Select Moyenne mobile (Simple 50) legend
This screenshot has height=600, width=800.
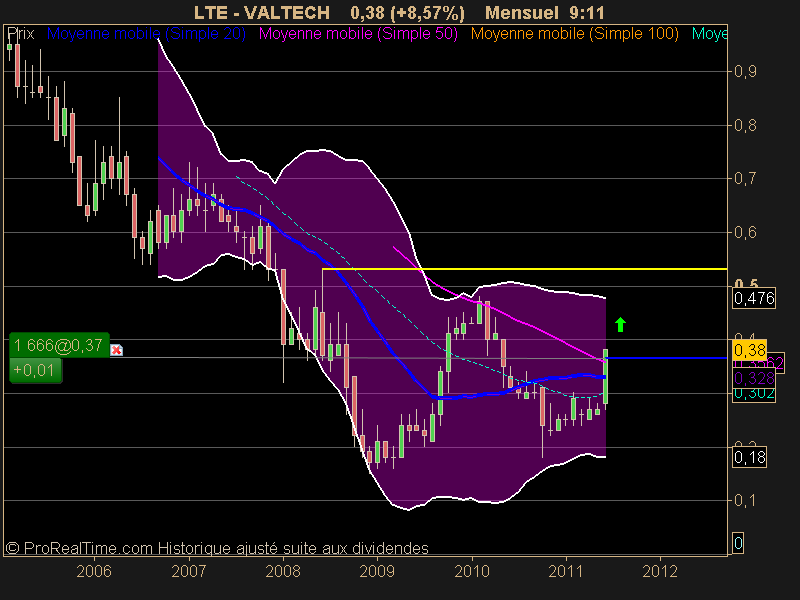pyautogui.click(x=358, y=34)
